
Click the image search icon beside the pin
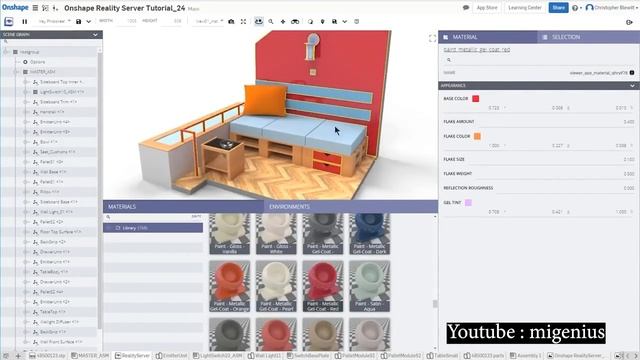click(x=334, y=21)
